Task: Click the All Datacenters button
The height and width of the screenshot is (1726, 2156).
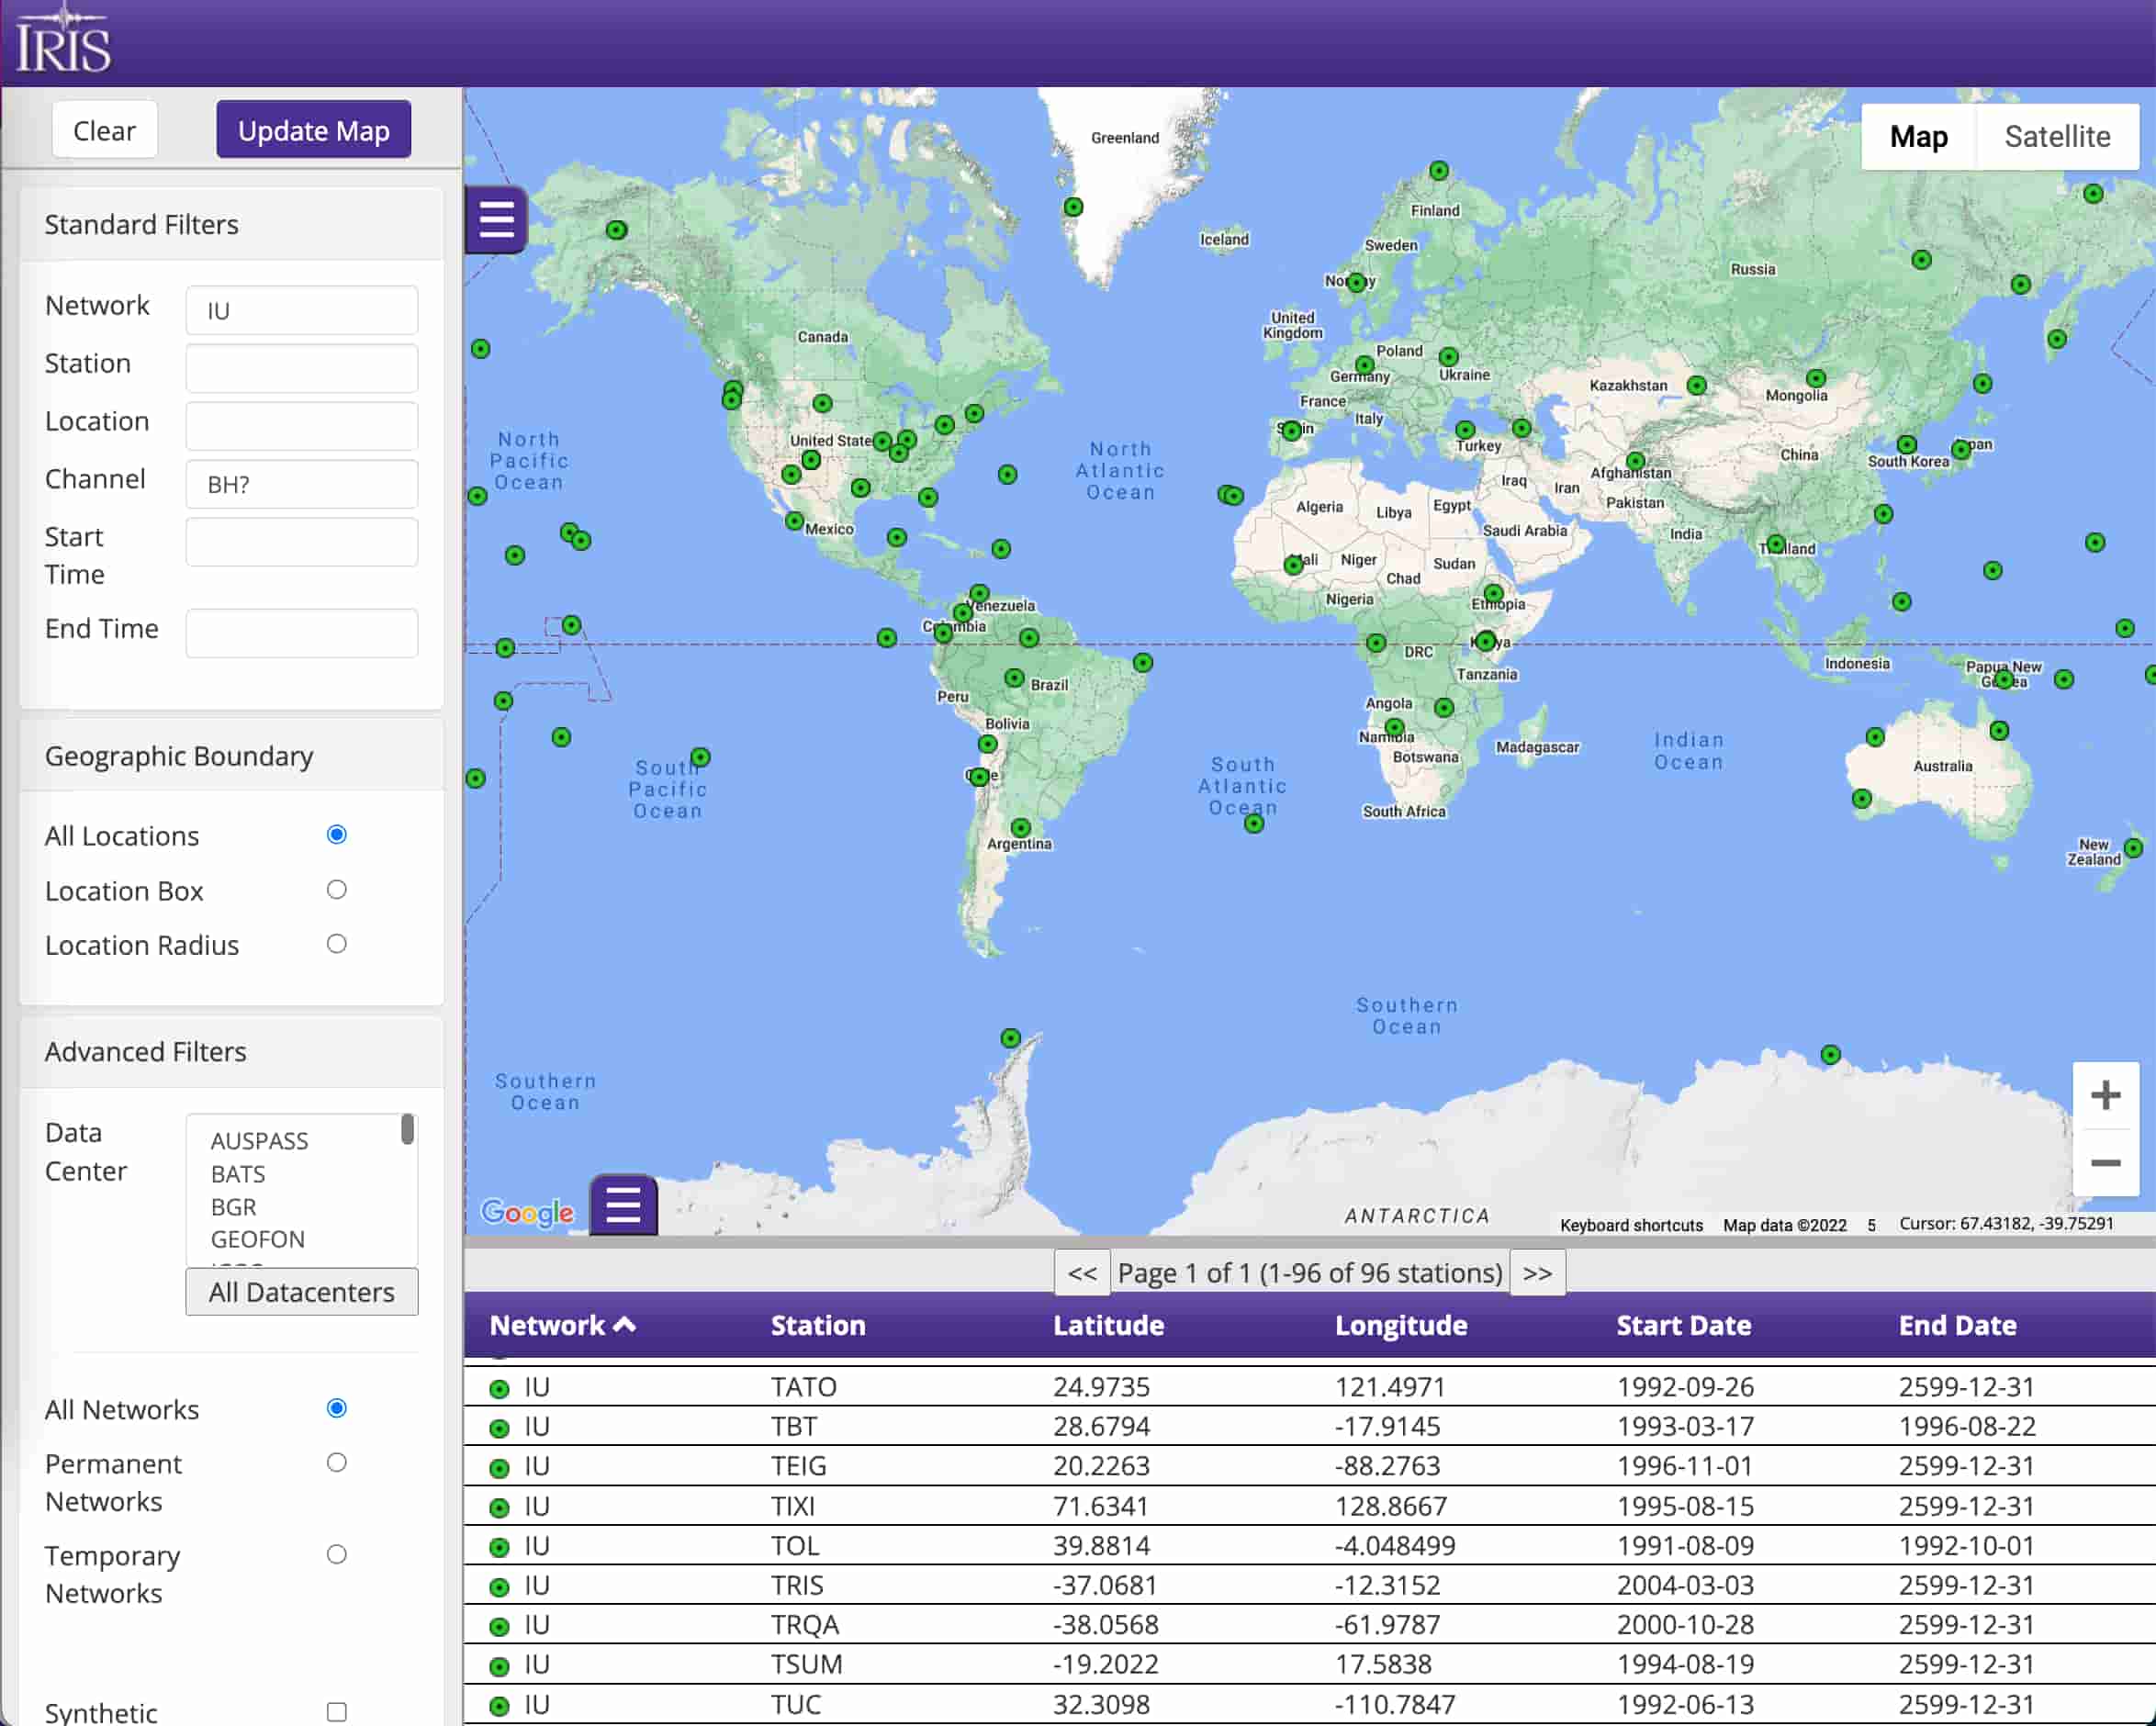Action: [301, 1292]
